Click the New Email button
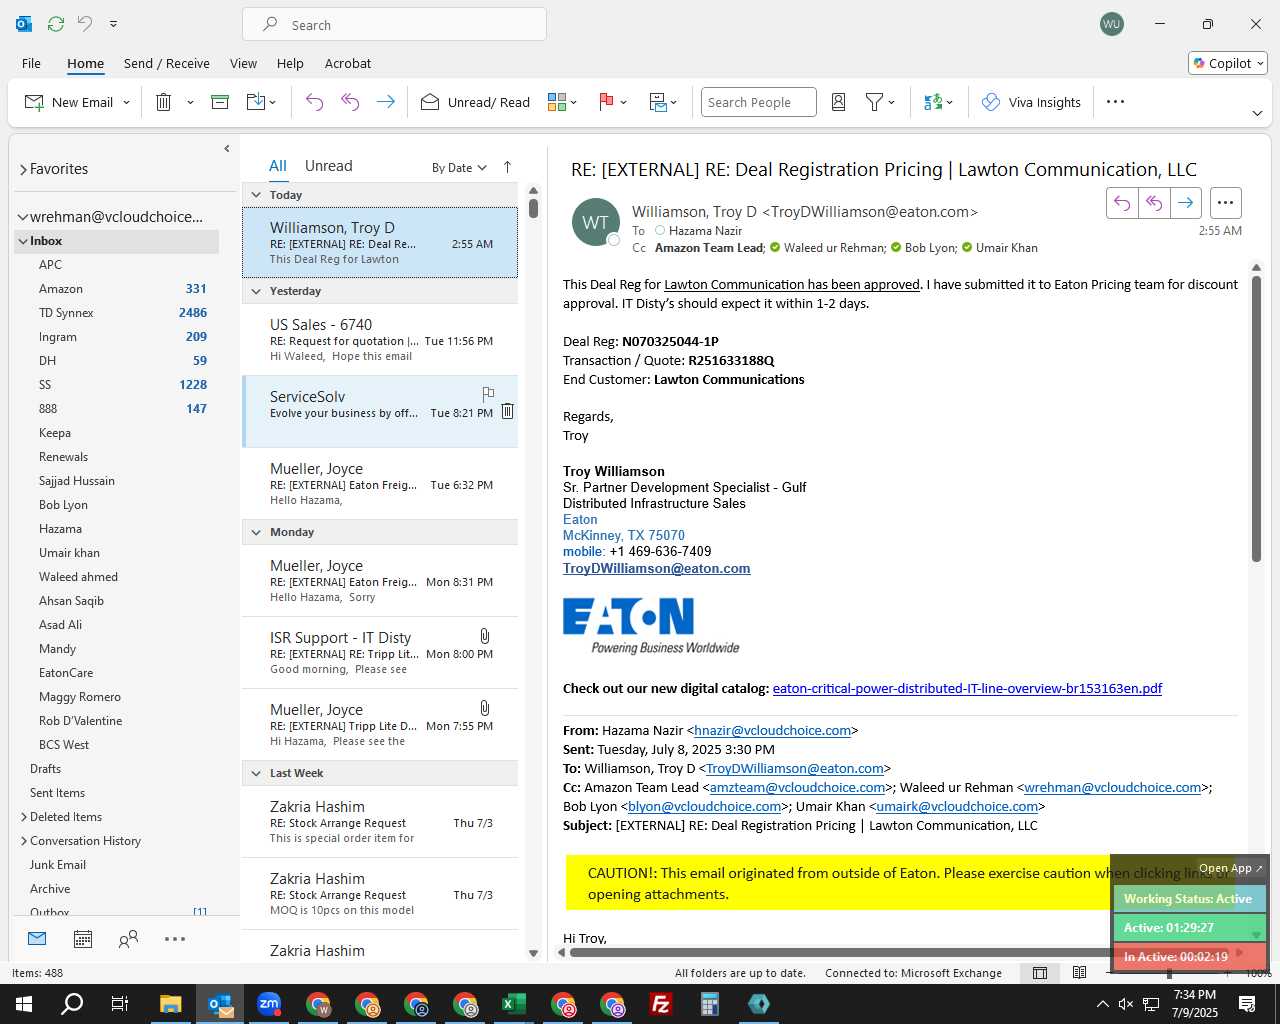The width and height of the screenshot is (1280, 1024). click(x=68, y=102)
